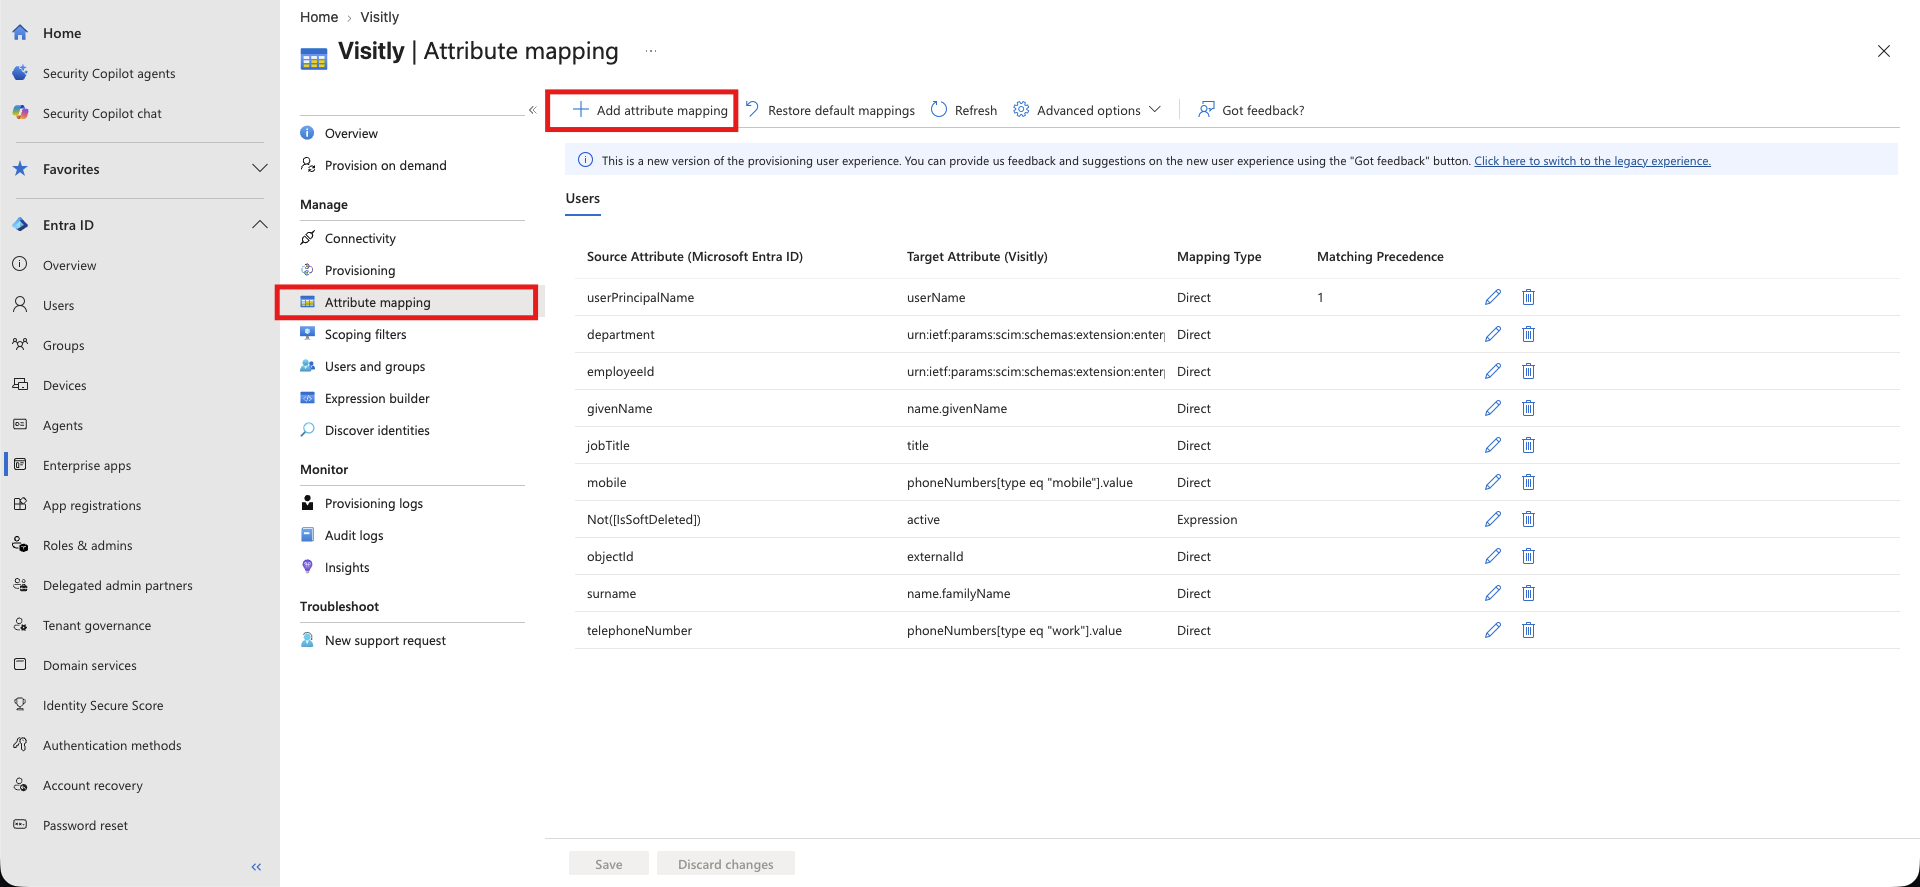Viewport: 1920px width, 887px height.
Task: Open Got feedback?
Action: (x=1251, y=110)
